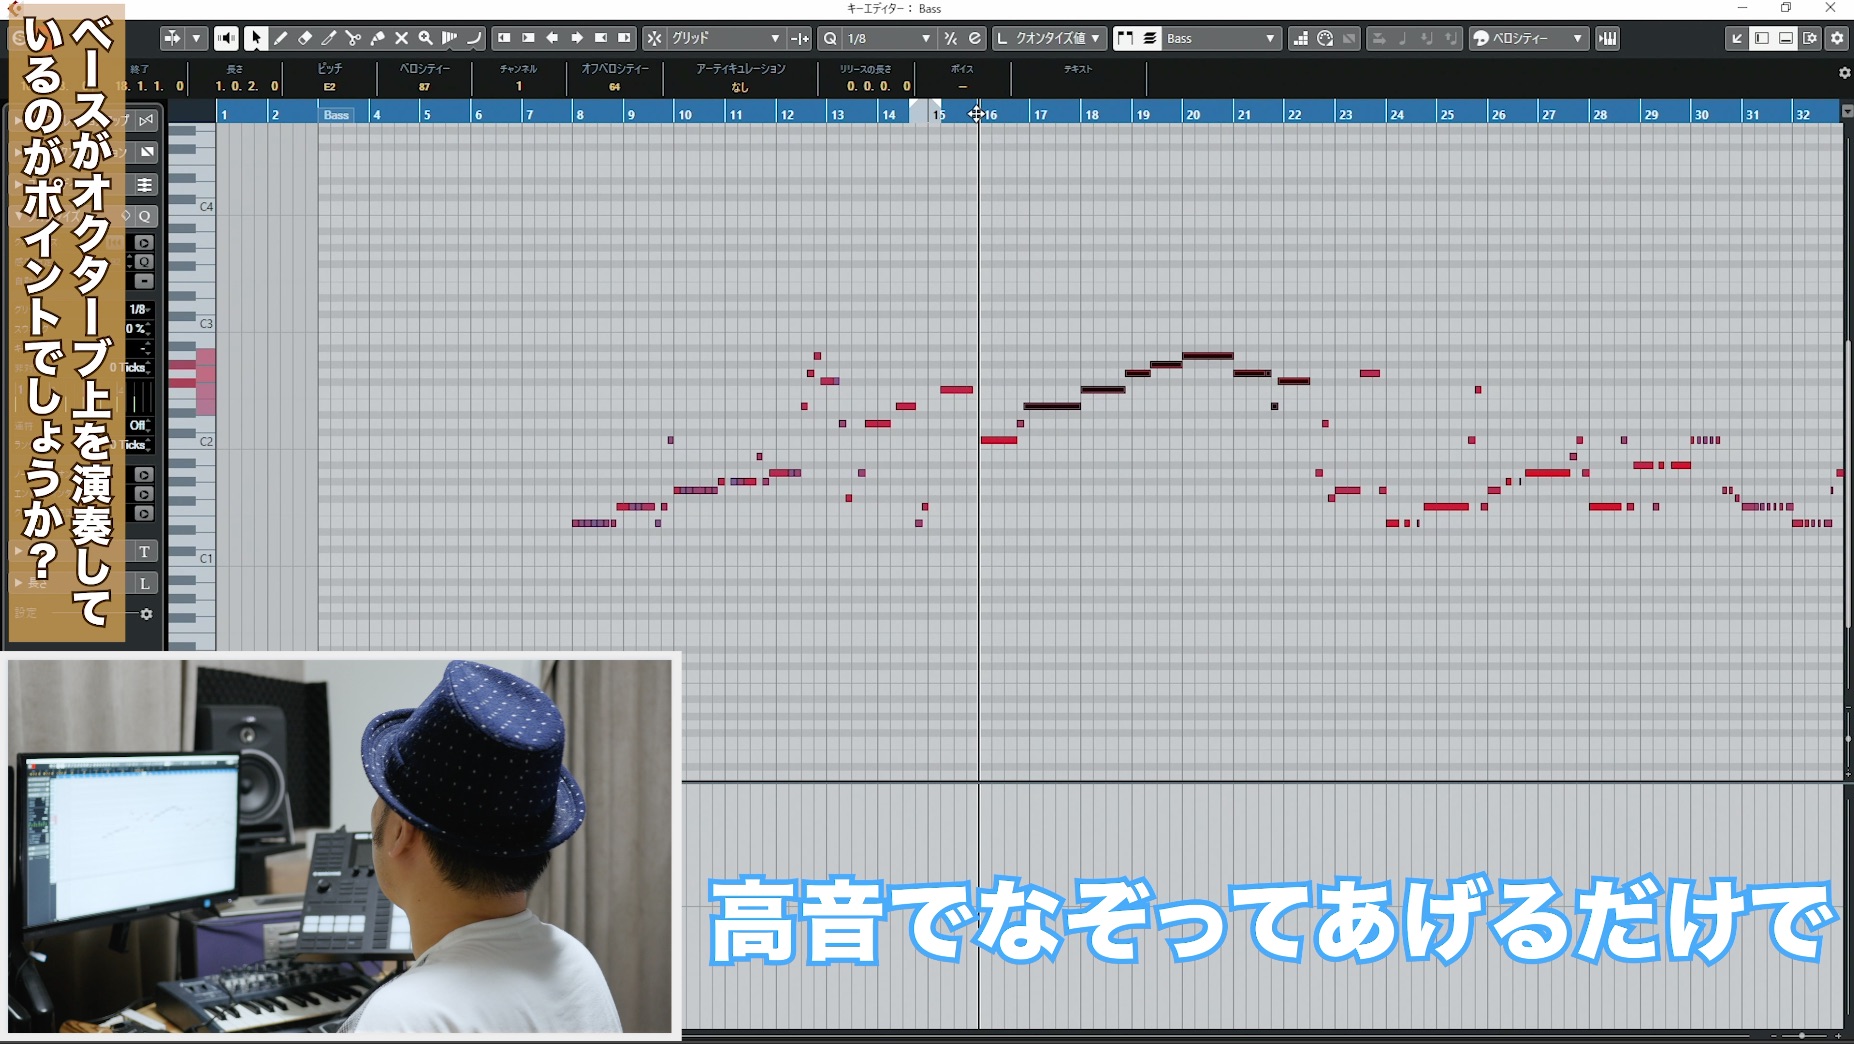The height and width of the screenshot is (1044, 1854).
Task: Open inspector settings gear at bottom
Action: point(146,614)
